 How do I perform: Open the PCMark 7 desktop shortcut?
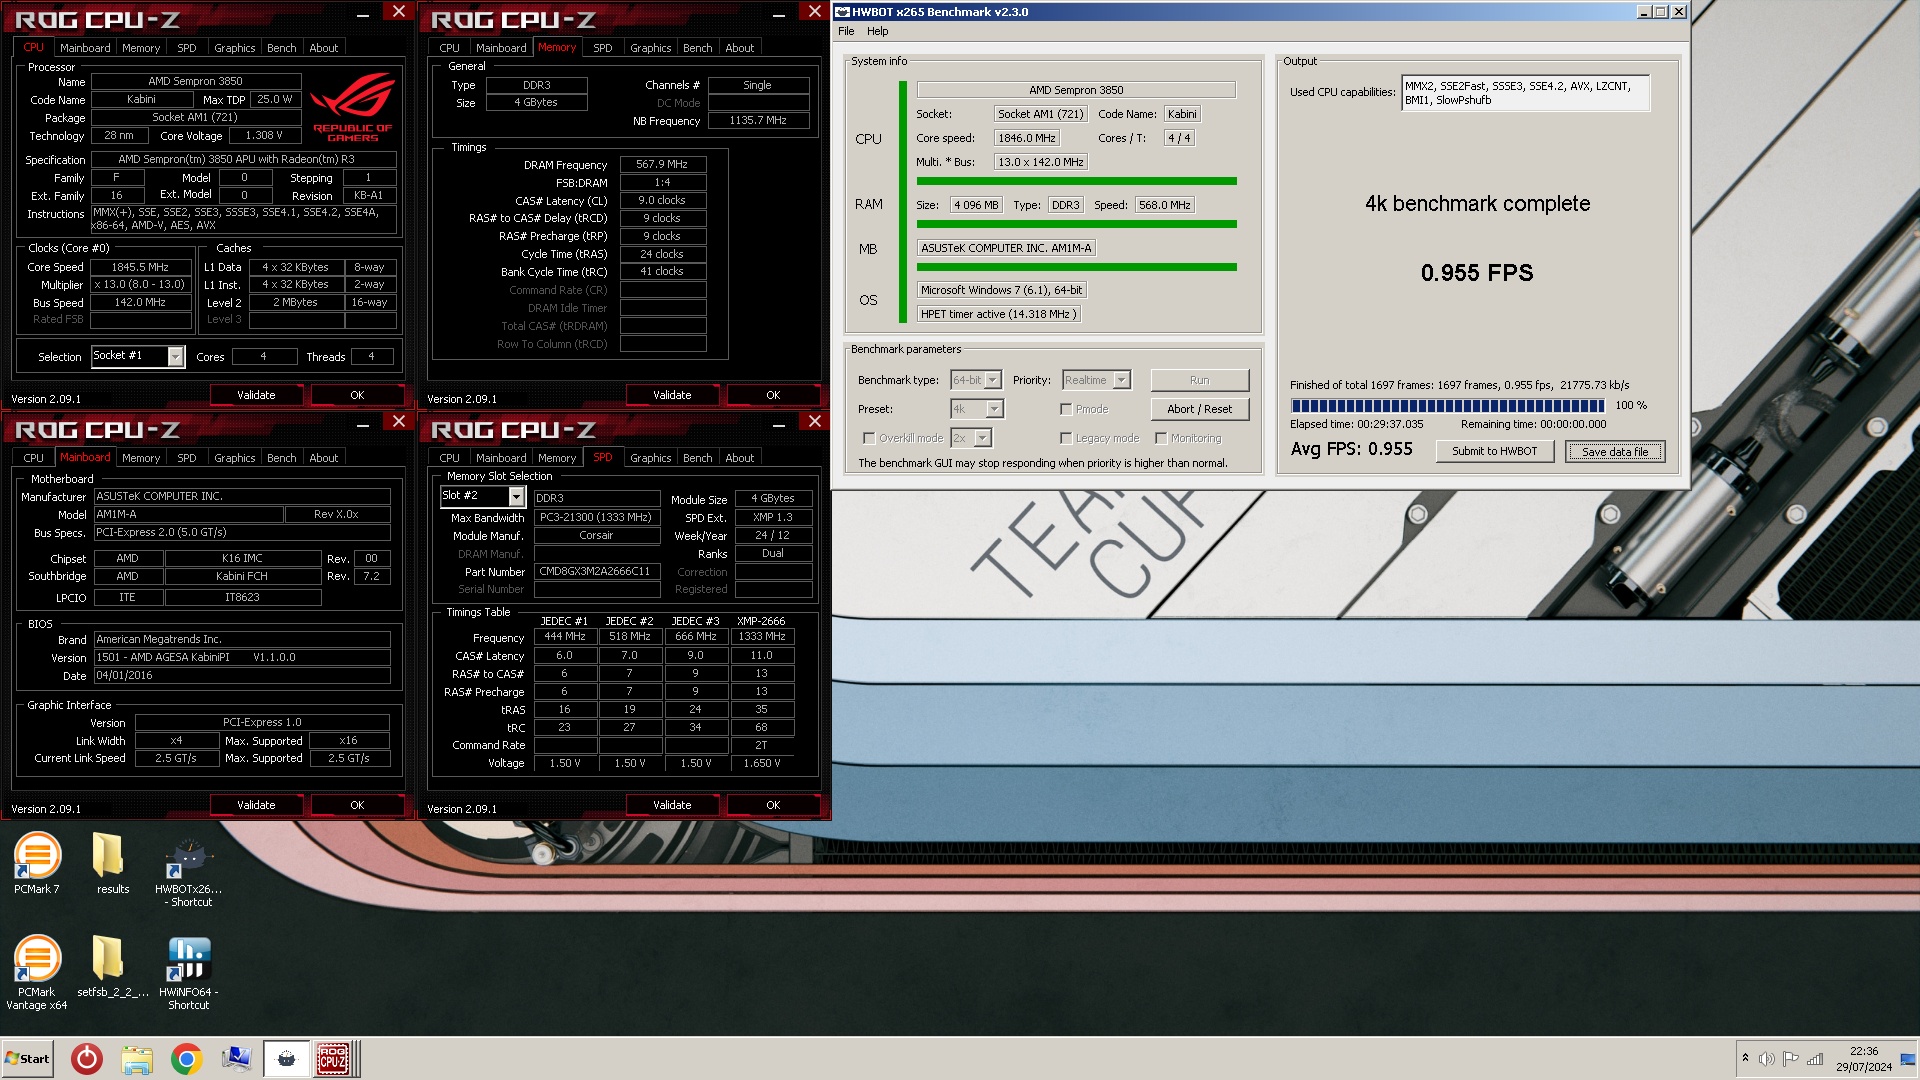point(37,863)
